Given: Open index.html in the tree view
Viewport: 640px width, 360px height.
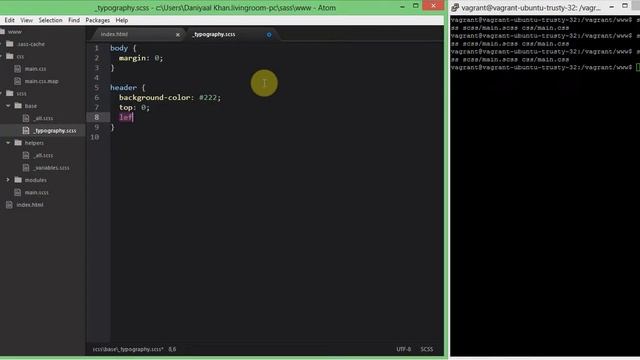Looking at the screenshot, I should coord(30,204).
